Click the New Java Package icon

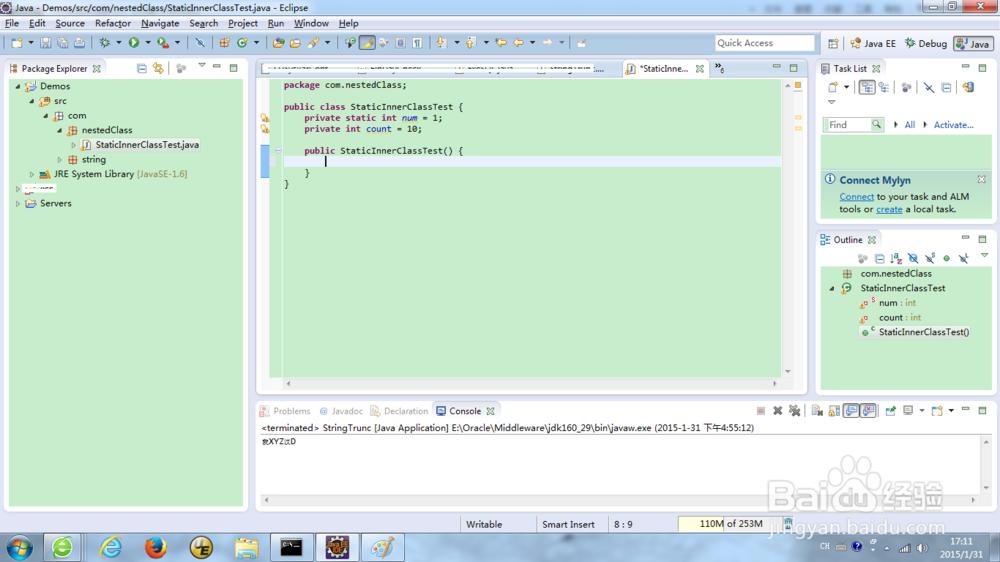click(x=224, y=43)
